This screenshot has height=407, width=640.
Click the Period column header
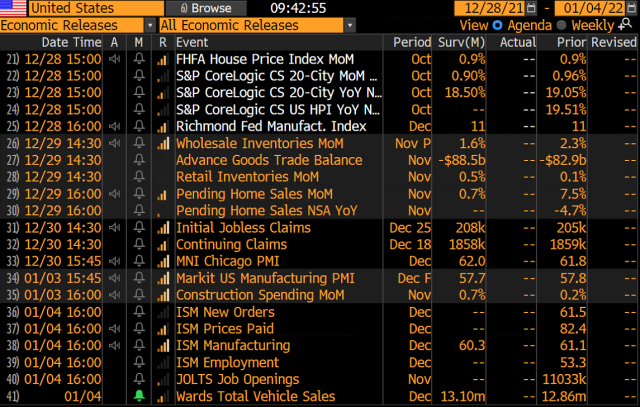[412, 42]
